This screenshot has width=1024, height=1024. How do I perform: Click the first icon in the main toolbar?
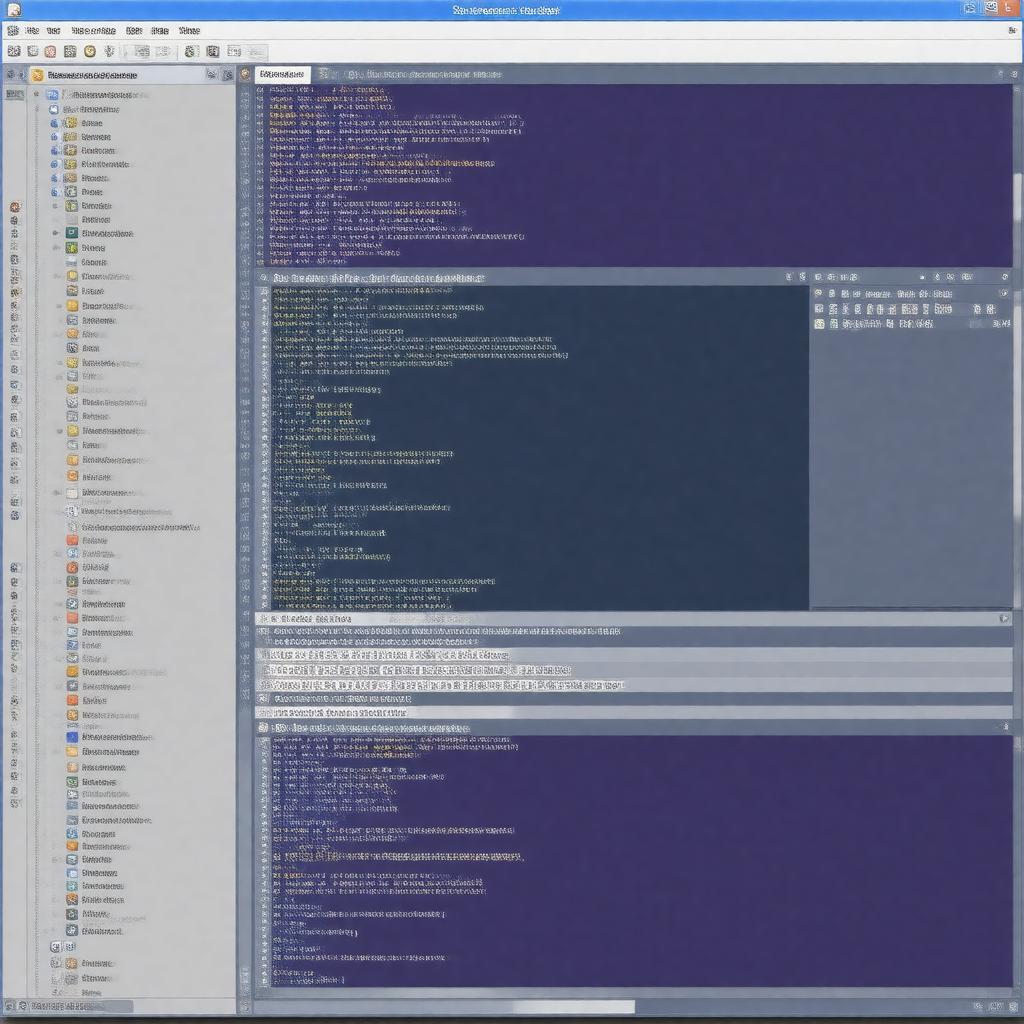(x=13, y=51)
